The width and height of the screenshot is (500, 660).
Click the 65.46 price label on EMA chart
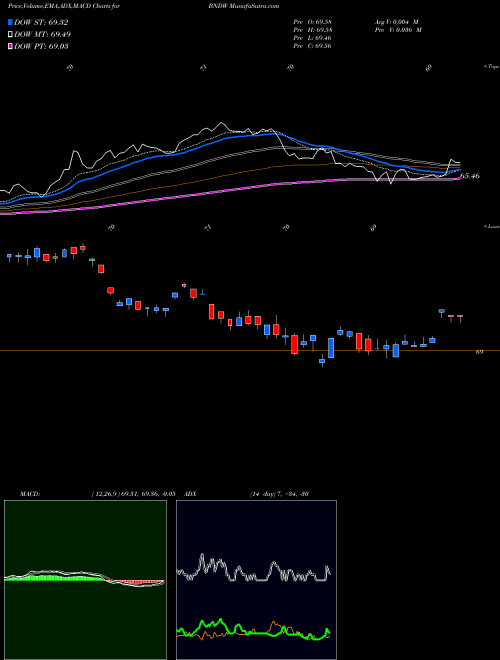coord(470,176)
